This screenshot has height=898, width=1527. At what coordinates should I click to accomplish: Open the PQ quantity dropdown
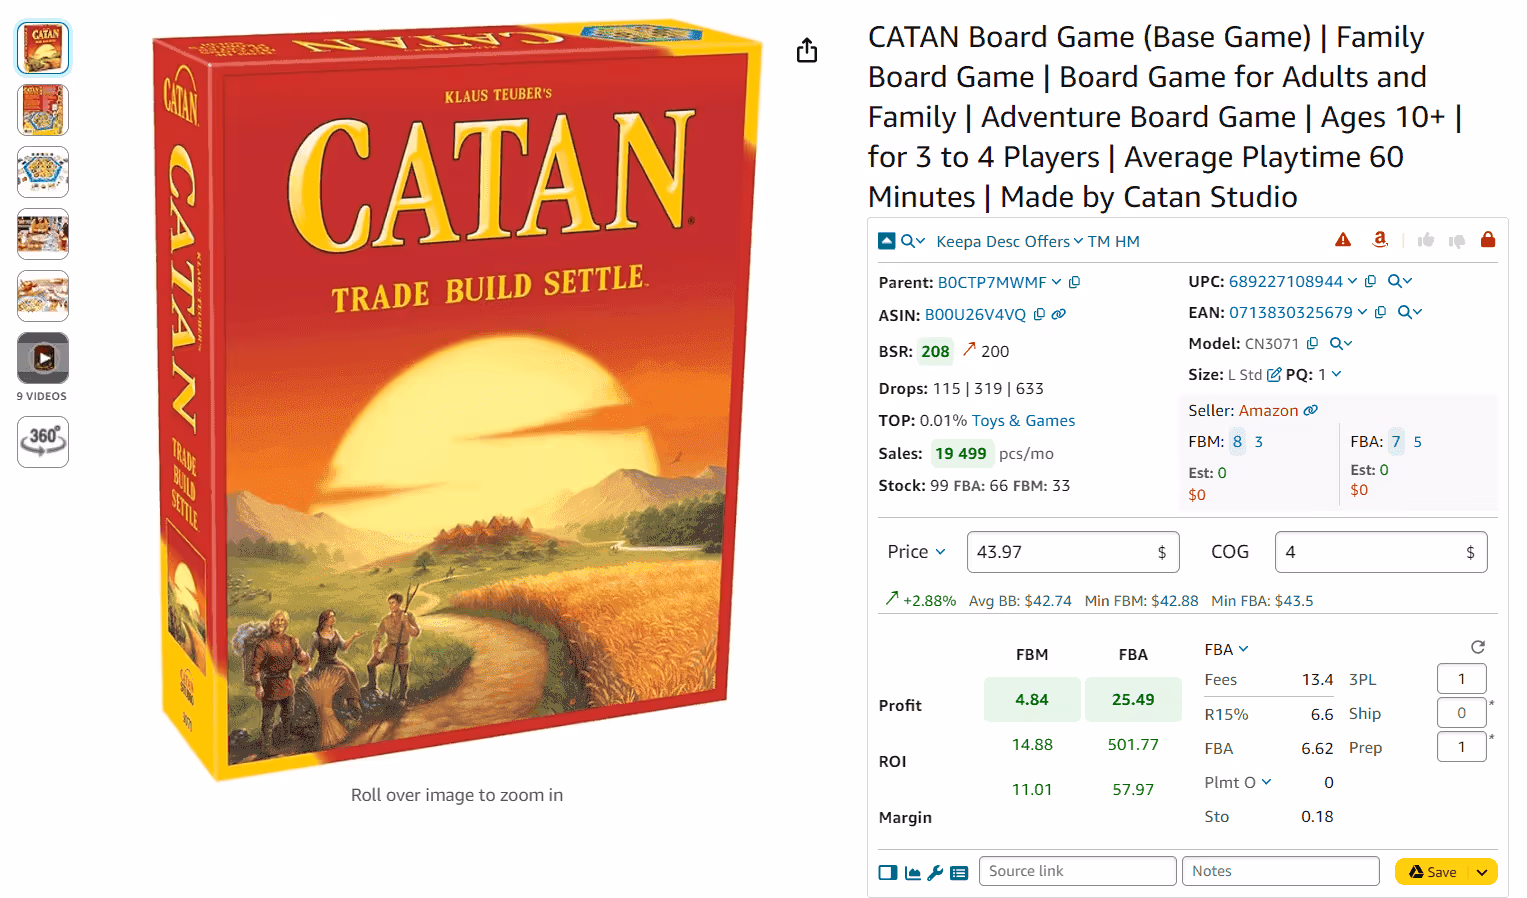(x=1337, y=374)
